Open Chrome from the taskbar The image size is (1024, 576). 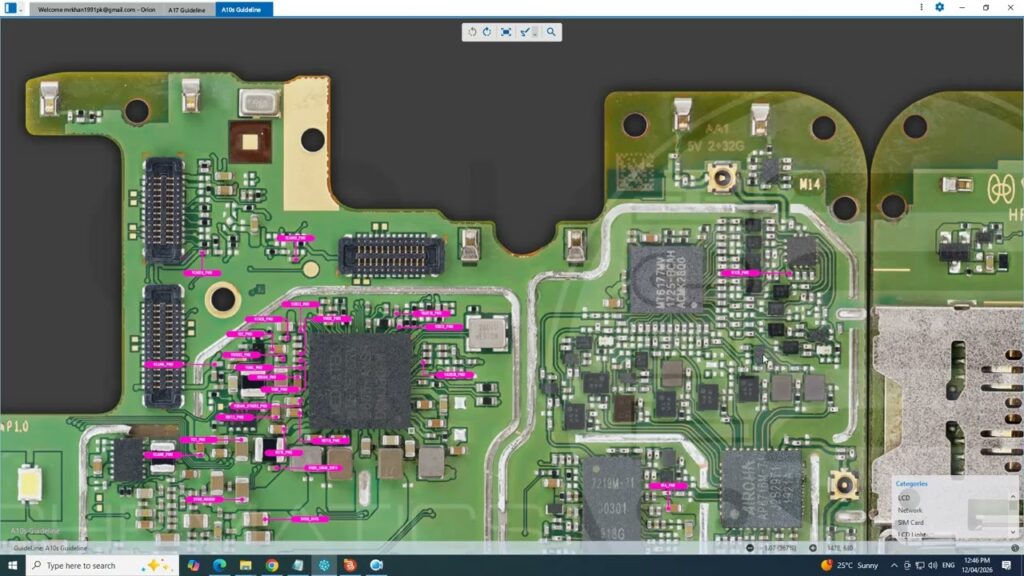[271, 565]
